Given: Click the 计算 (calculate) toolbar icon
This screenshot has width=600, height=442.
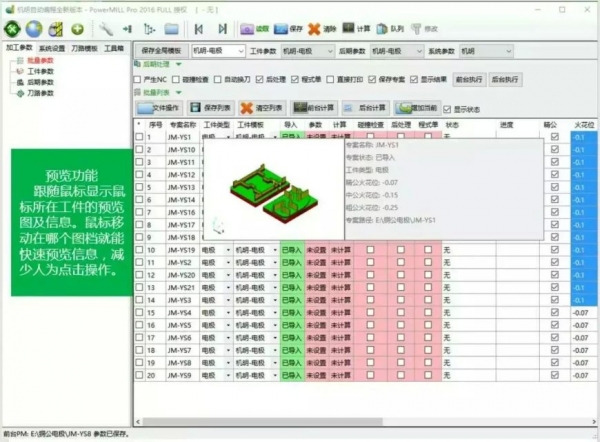Looking at the screenshot, I should [x=356, y=29].
